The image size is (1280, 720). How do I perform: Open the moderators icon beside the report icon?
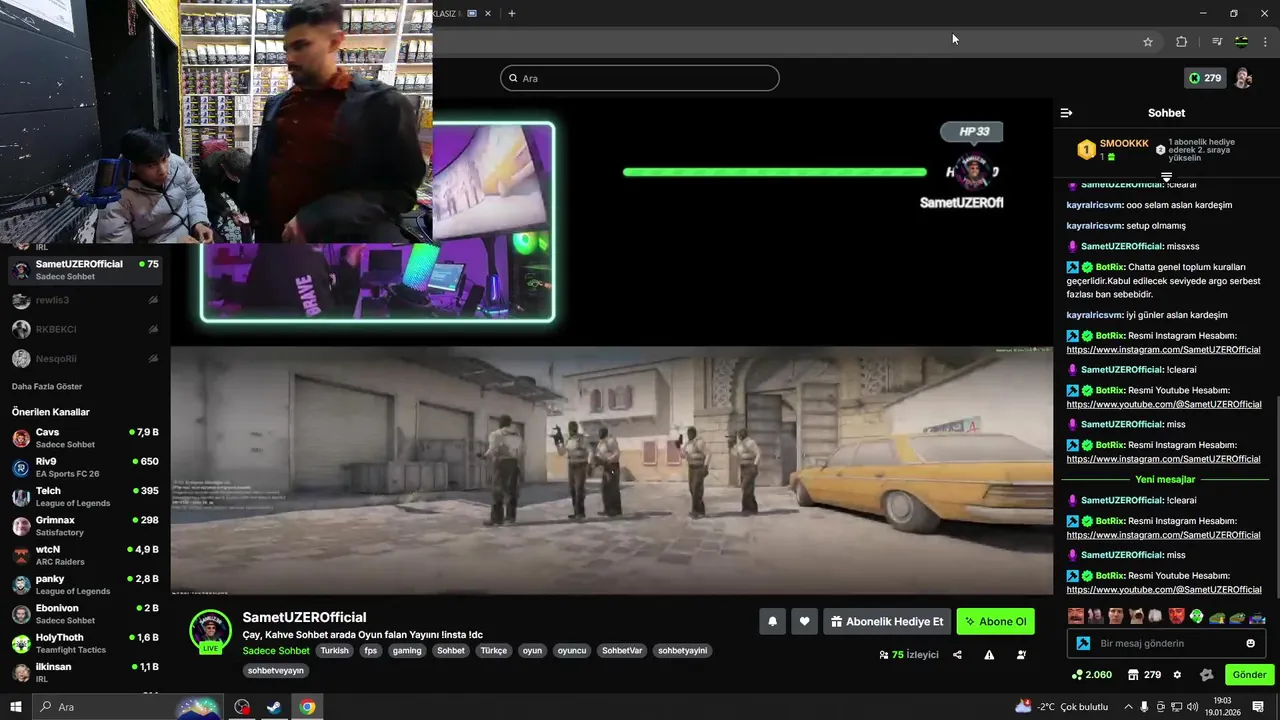[x=1021, y=655]
